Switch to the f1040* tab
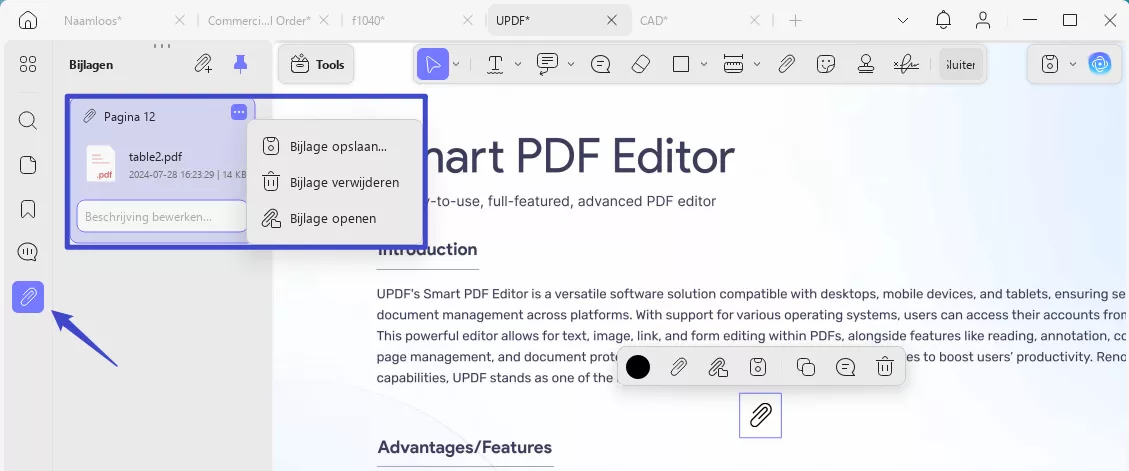 point(368,20)
